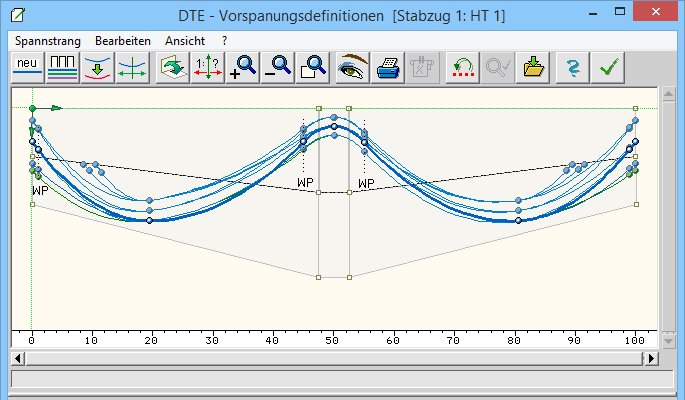Print the drawing with the printer icon
The height and width of the screenshot is (400, 685).
tap(388, 67)
